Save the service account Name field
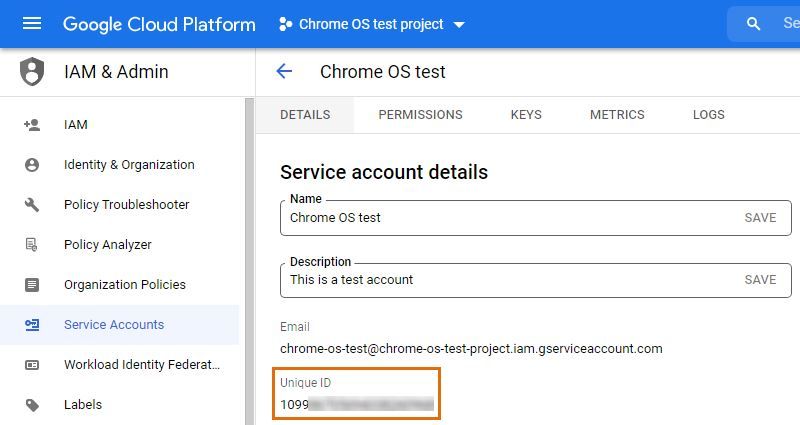The height and width of the screenshot is (425, 800). tap(760, 218)
